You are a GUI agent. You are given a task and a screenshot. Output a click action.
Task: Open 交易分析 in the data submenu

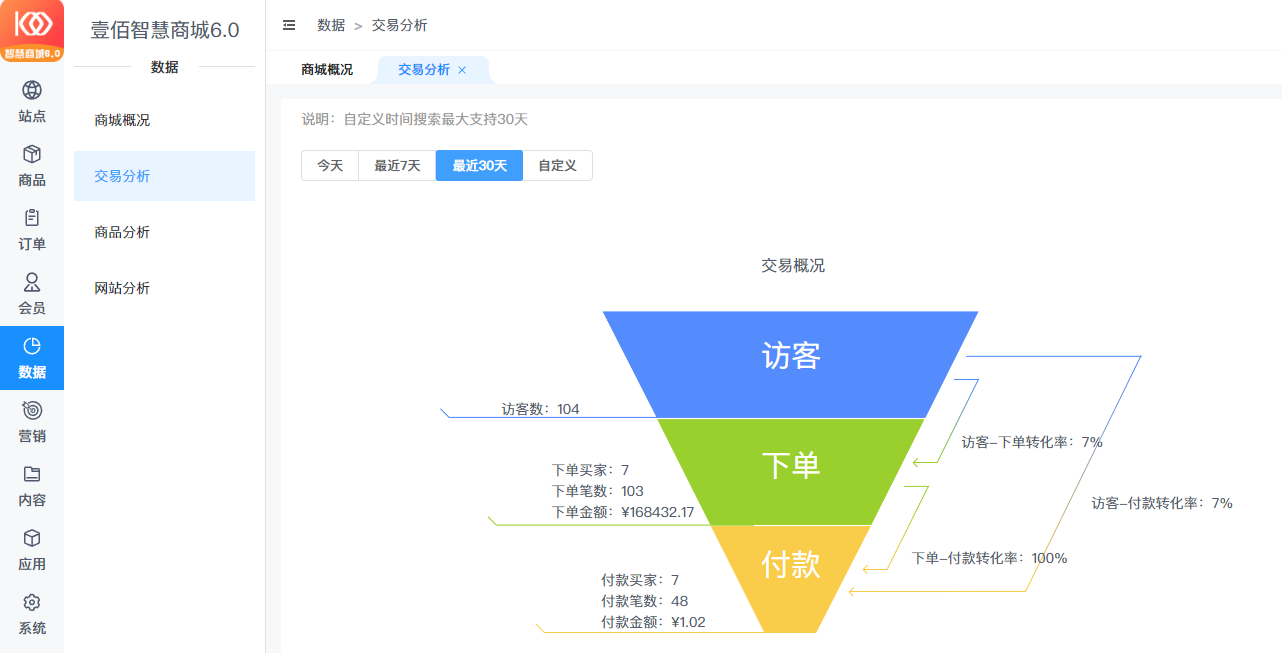coord(164,176)
